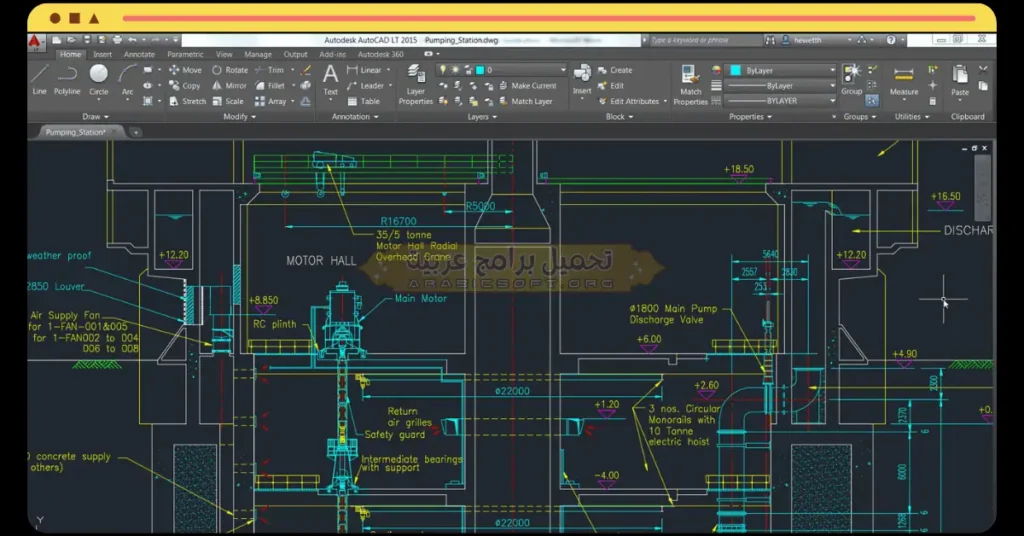
Task: Switch to the Output ribbon tab
Action: [295, 54]
